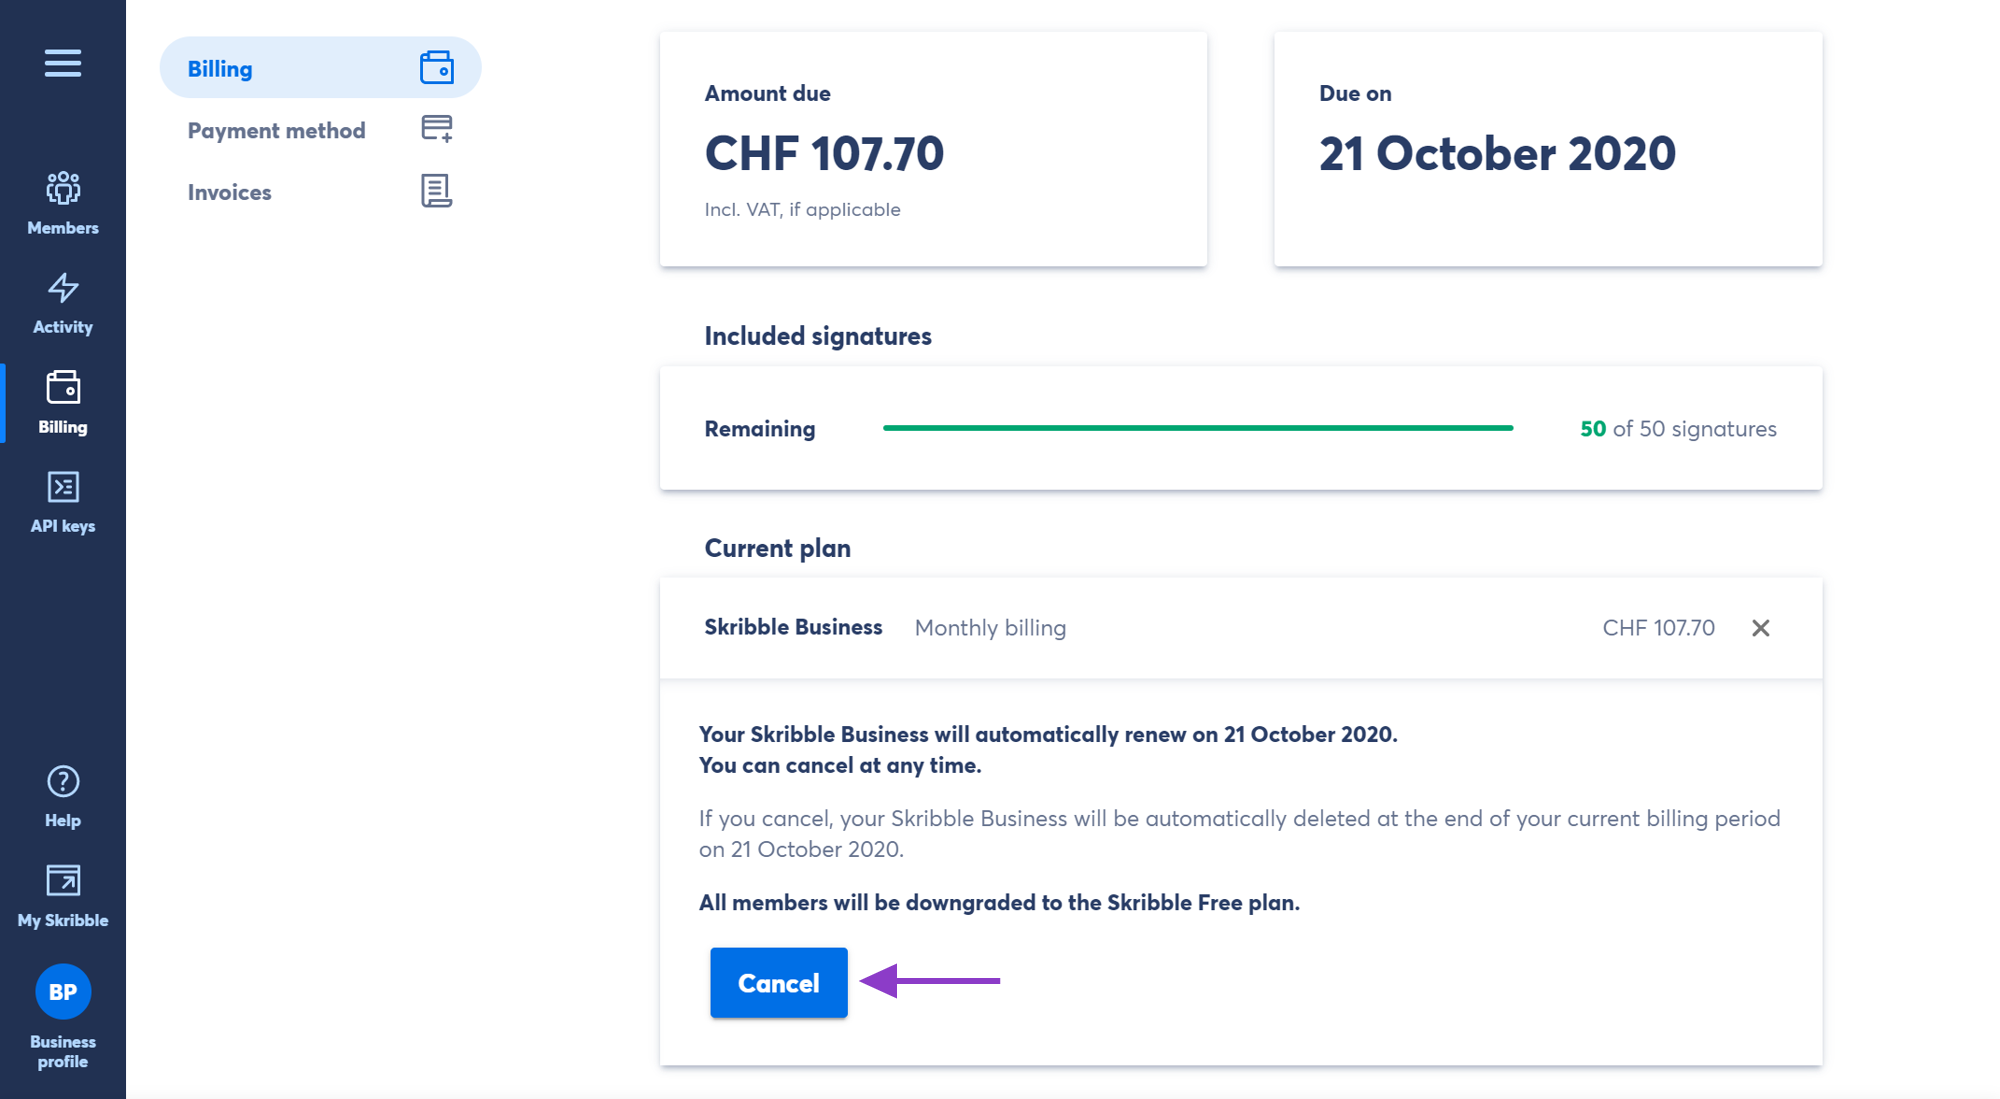Click the Billing icon in sidebar
The height and width of the screenshot is (1099, 2000).
(x=64, y=386)
